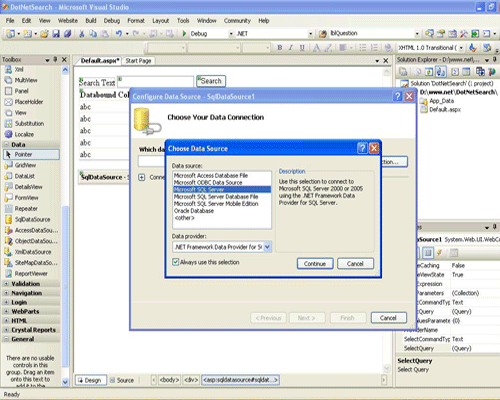Click the Events lightning icon in Properties

[440, 253]
